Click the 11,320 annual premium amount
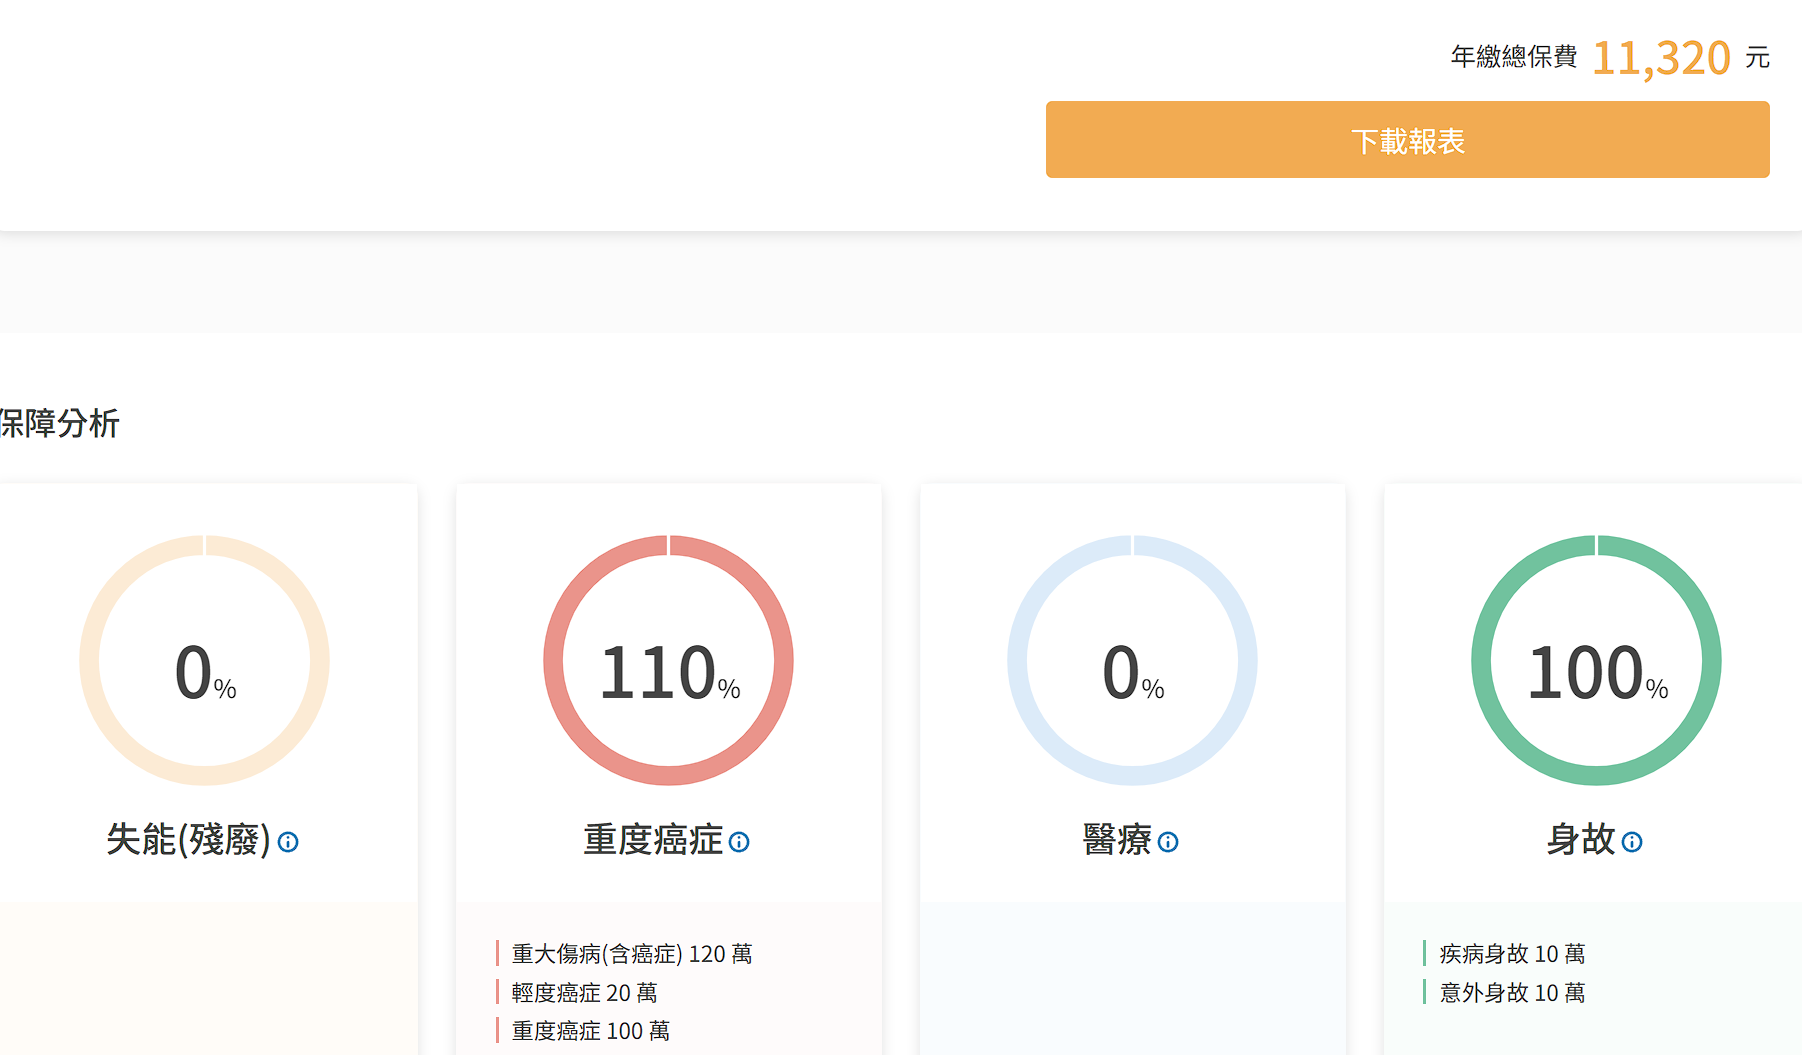 (x=1661, y=58)
